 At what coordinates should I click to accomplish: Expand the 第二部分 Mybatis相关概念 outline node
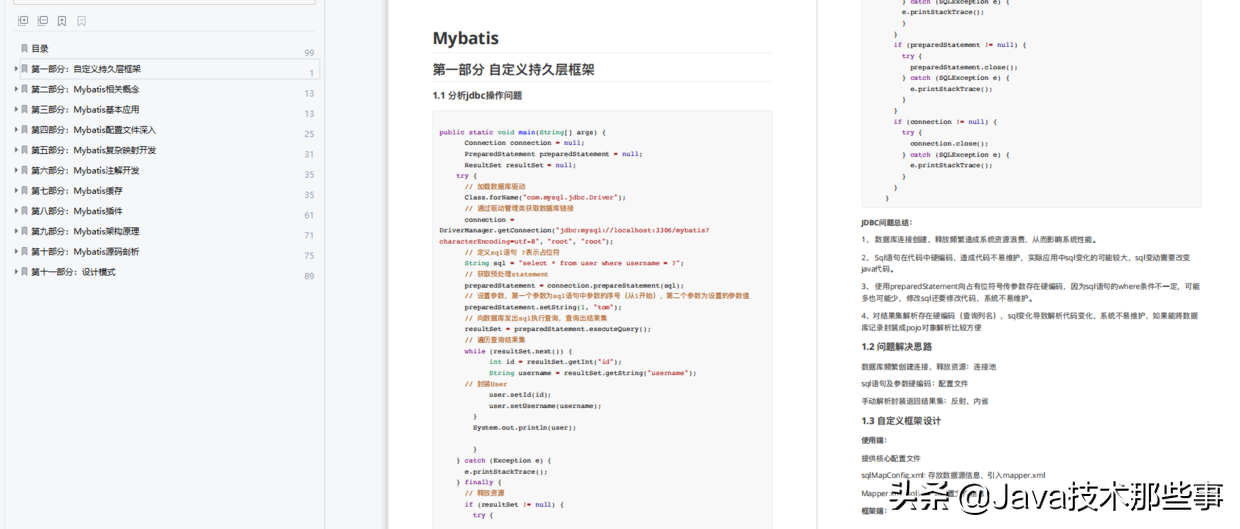point(16,89)
